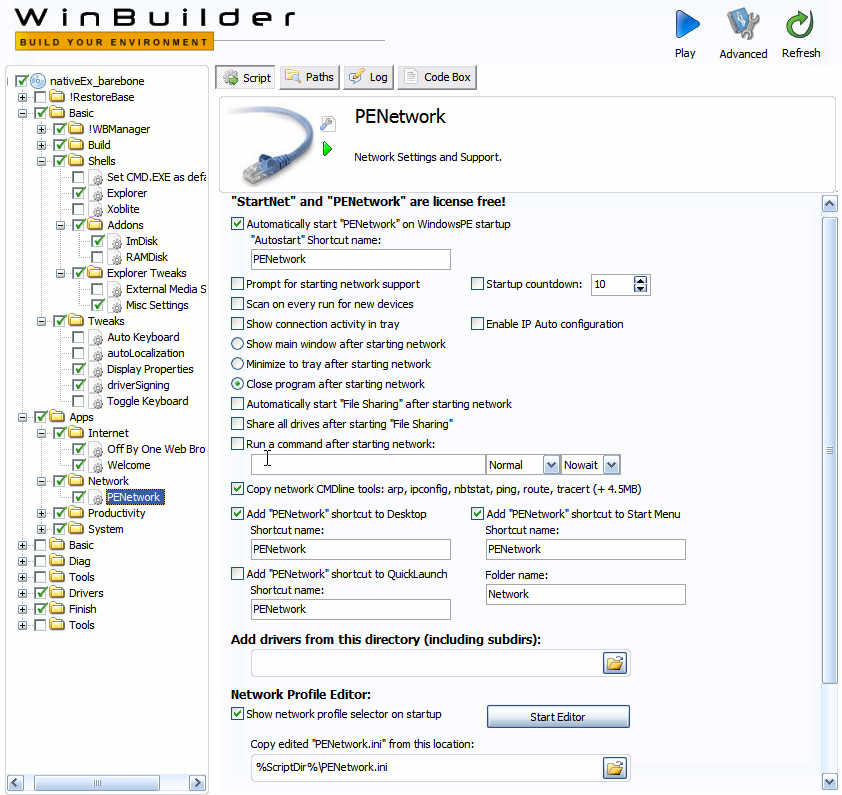This screenshot has width=842, height=795.
Task: Click the Toggle Keyboard gear icon
Action: (x=97, y=402)
